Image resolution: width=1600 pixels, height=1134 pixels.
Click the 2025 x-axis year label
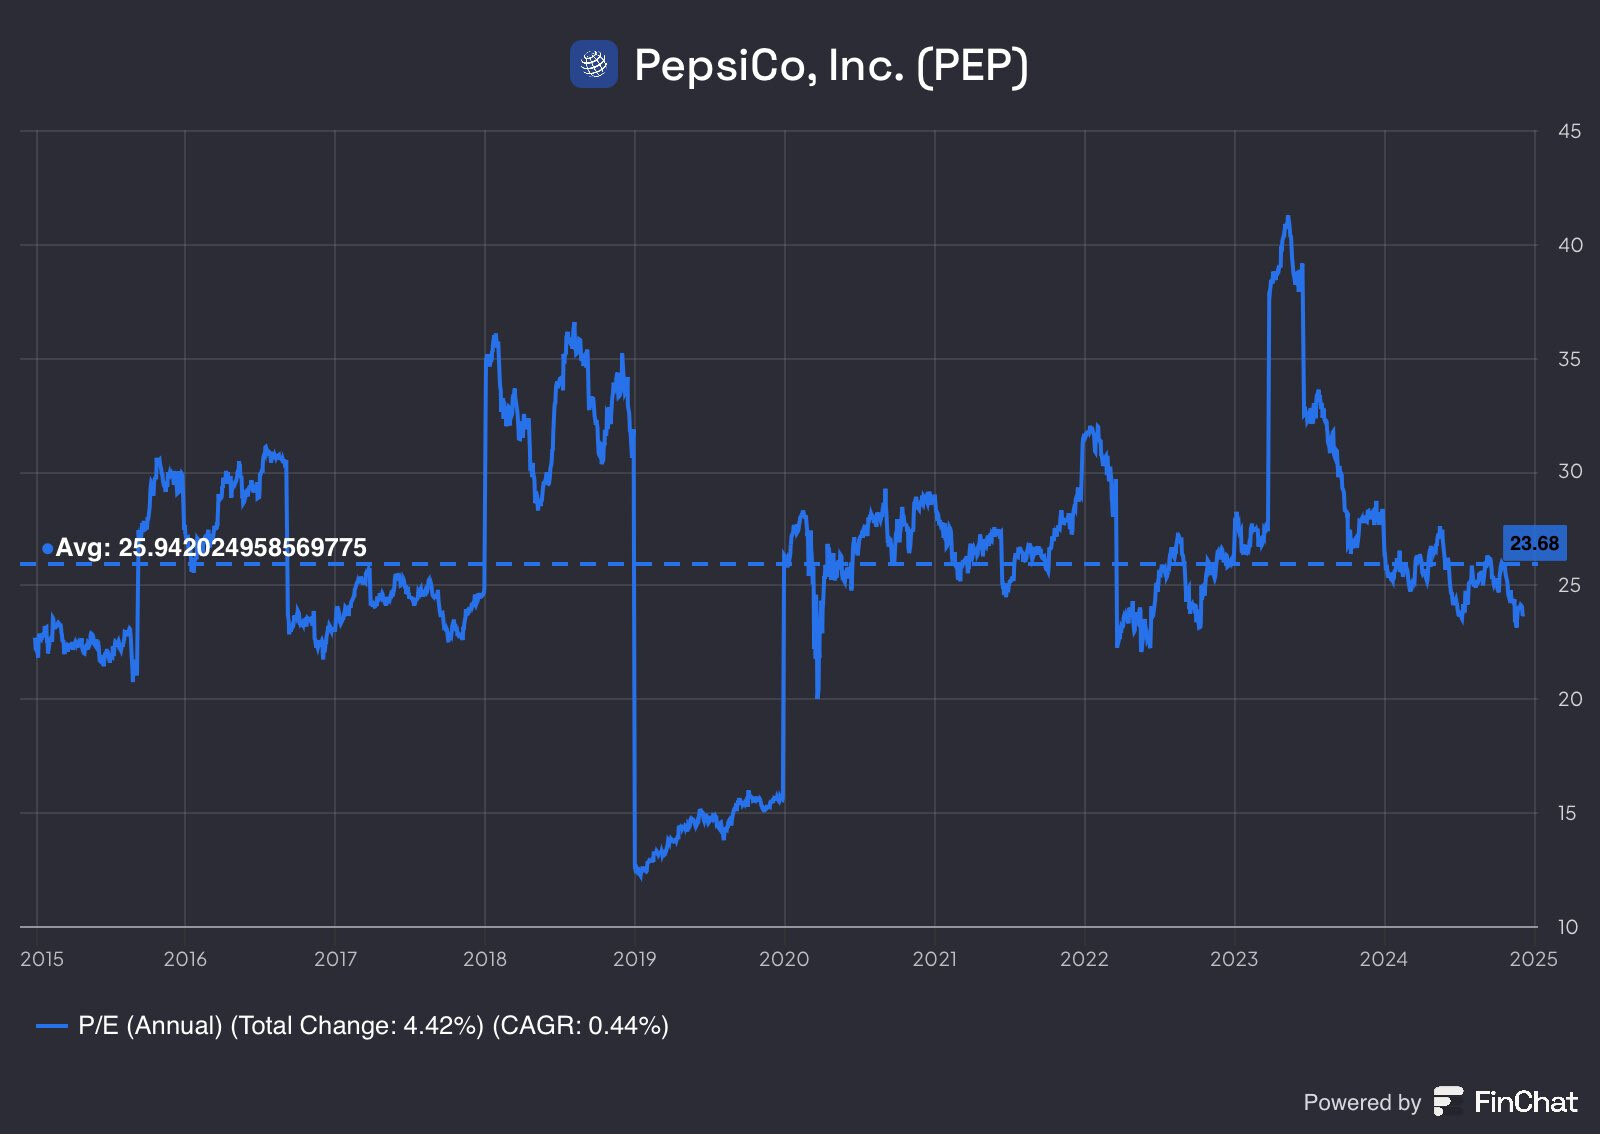tap(1534, 959)
